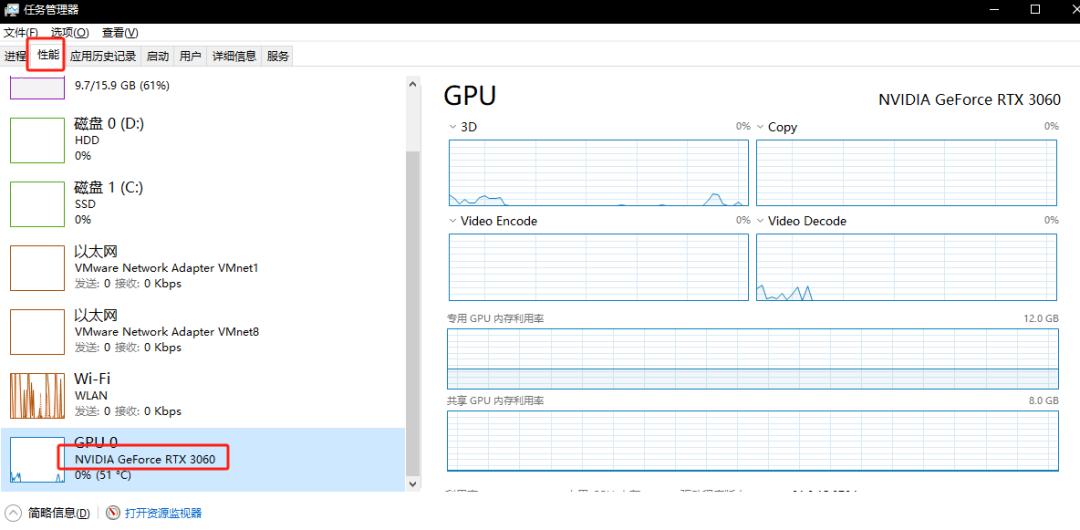Viewport: 1080px width, 530px height.
Task: Click the 磁盘 1 (C:) label
Action: [x=108, y=188]
